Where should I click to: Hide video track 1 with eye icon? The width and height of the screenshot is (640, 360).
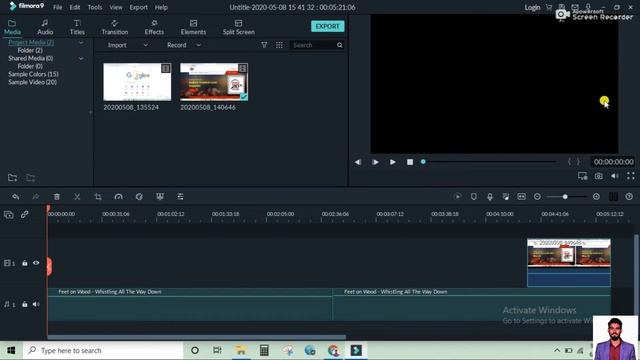(36, 263)
